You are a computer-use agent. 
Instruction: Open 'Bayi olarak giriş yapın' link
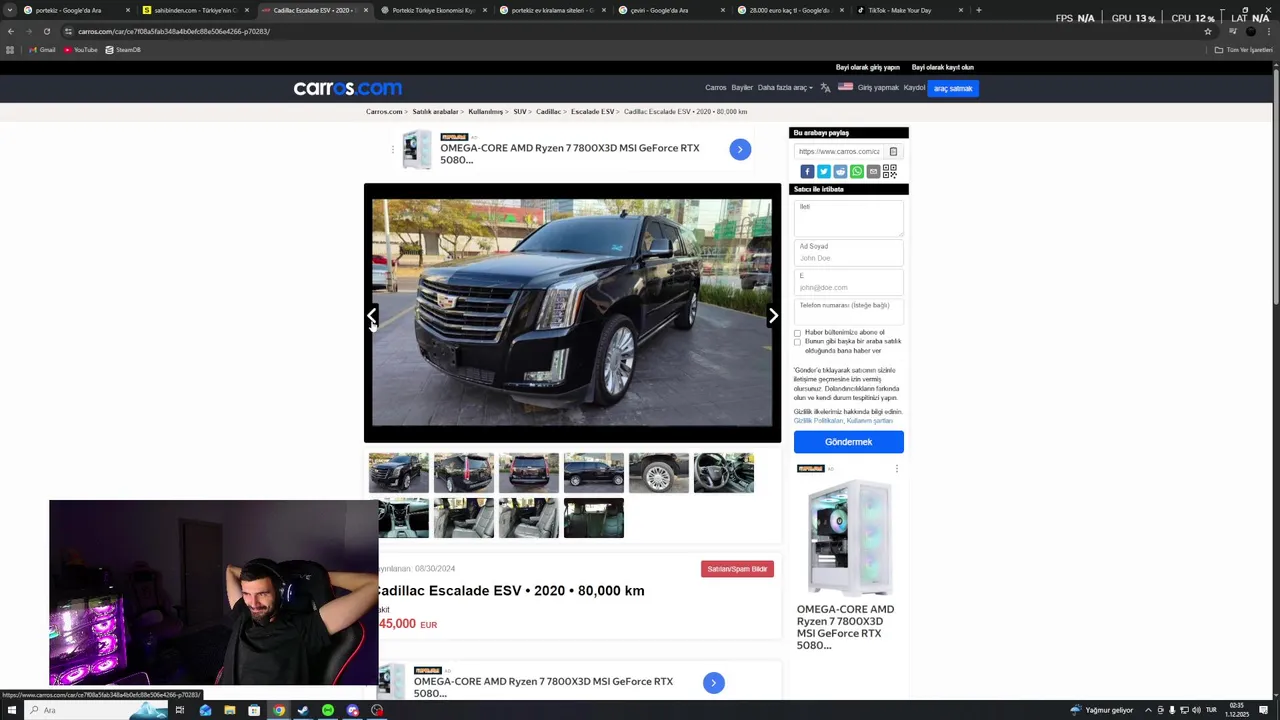click(x=867, y=67)
